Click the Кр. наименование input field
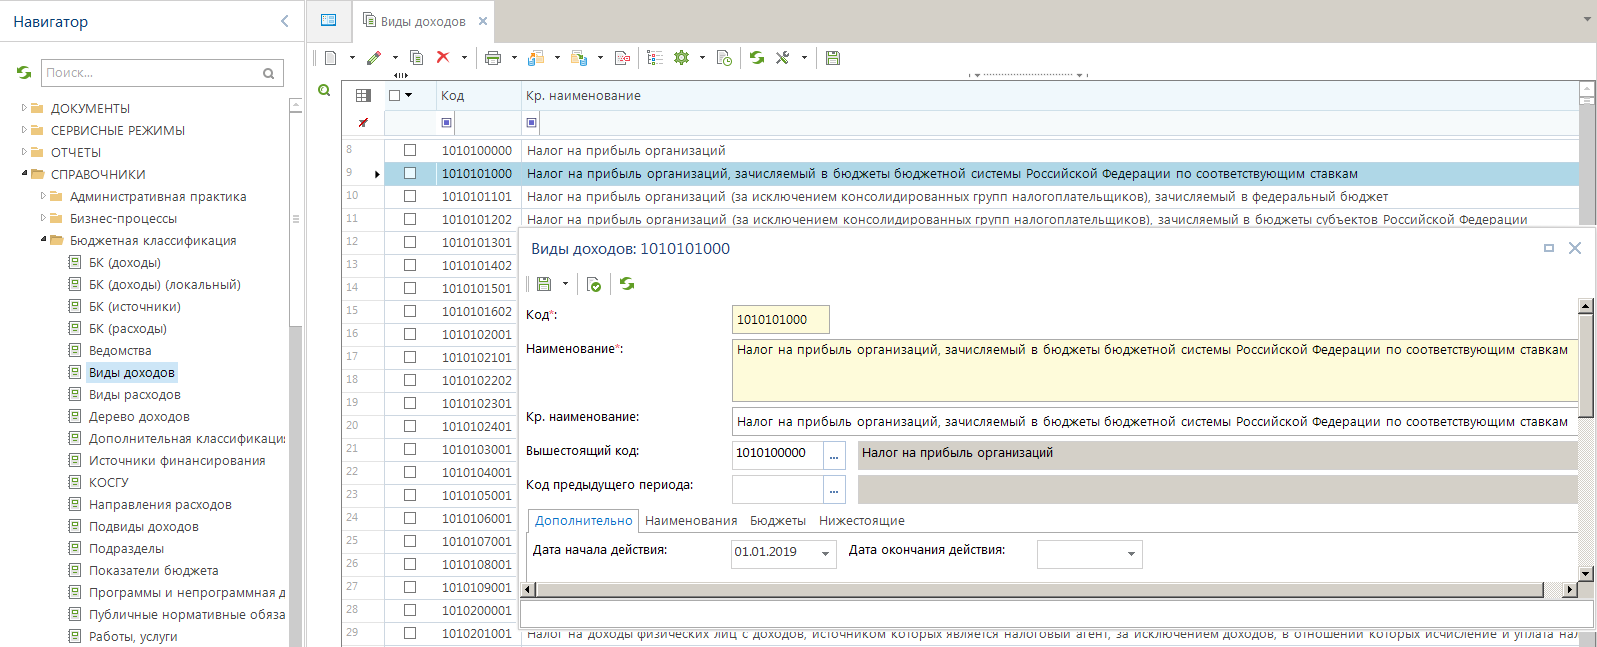Image resolution: width=1597 pixels, height=647 pixels. [x=1155, y=421]
